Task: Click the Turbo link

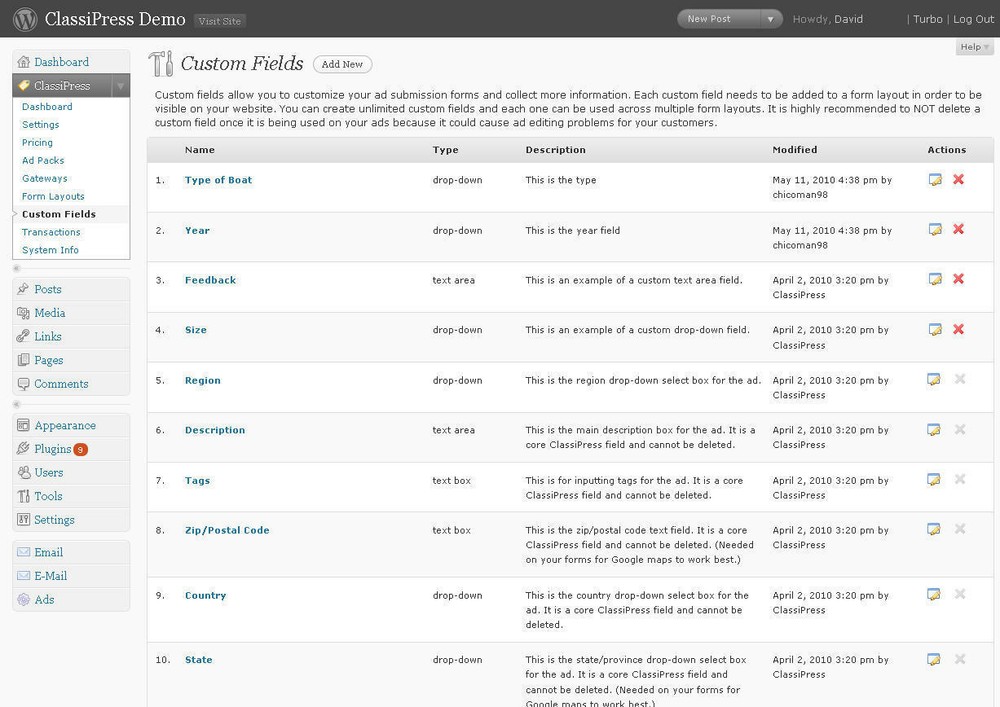Action: coord(928,19)
